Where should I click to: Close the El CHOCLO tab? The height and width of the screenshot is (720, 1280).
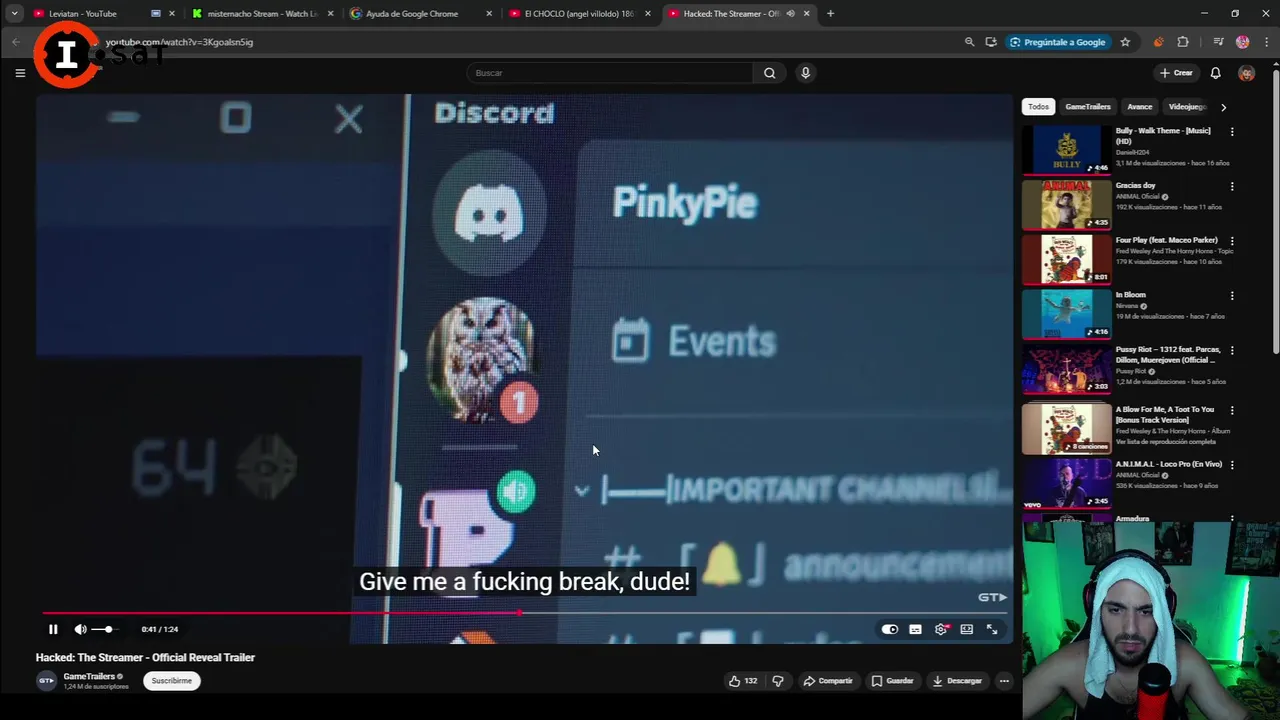point(648,14)
